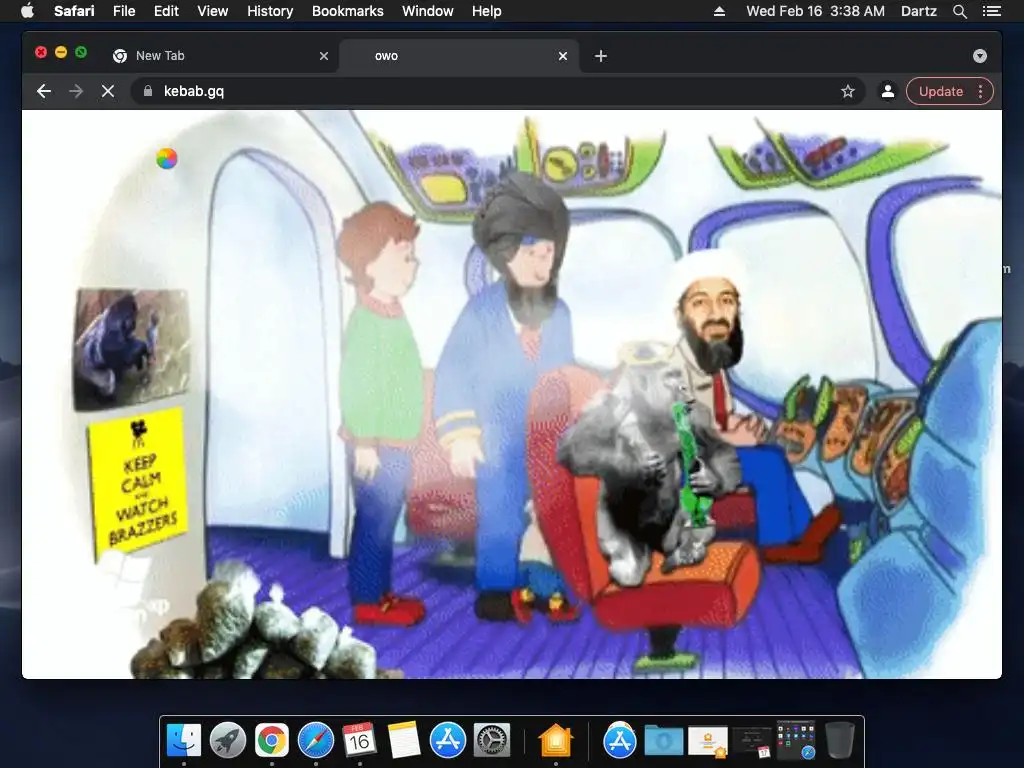Screen dimensions: 1024x768
Task: Open Spotlight search in menu bar
Action: tap(959, 11)
